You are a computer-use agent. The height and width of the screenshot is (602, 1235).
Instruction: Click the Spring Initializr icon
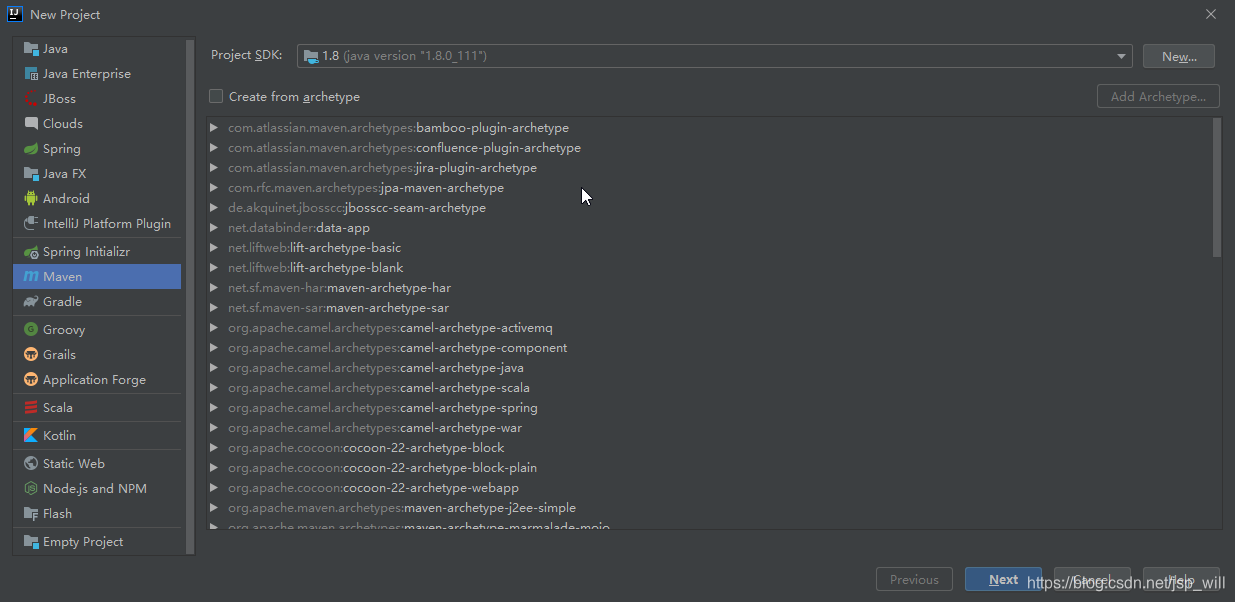coord(31,251)
